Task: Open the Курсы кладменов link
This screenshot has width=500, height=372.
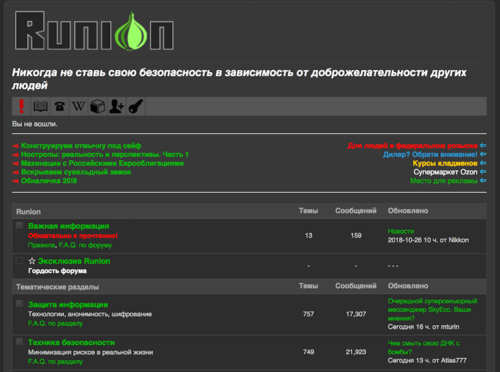Action: click(x=445, y=163)
